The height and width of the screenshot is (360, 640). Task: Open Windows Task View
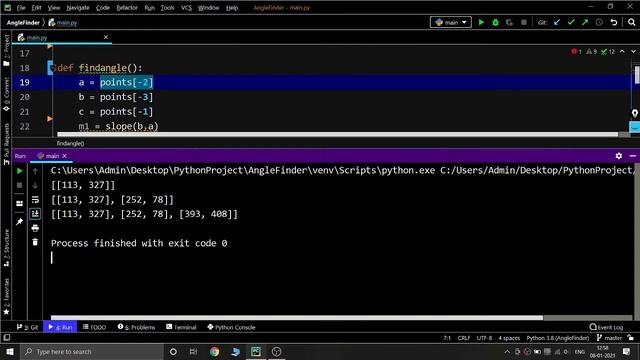point(193,351)
